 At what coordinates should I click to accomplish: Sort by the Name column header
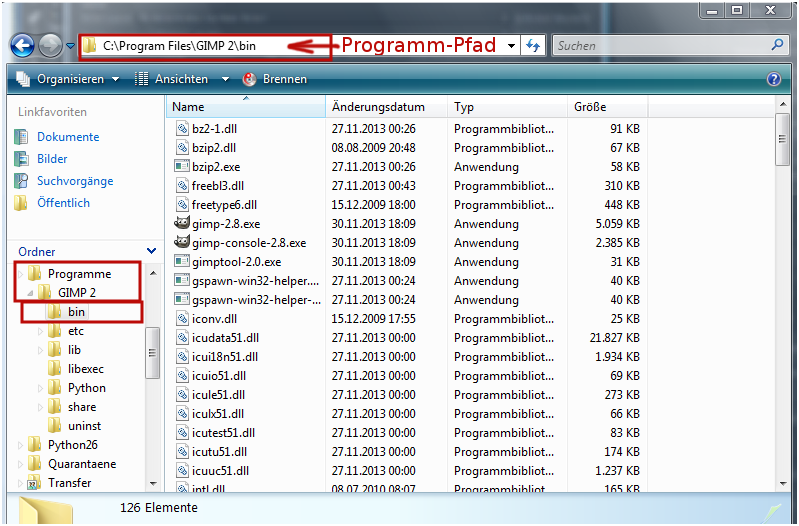246,107
